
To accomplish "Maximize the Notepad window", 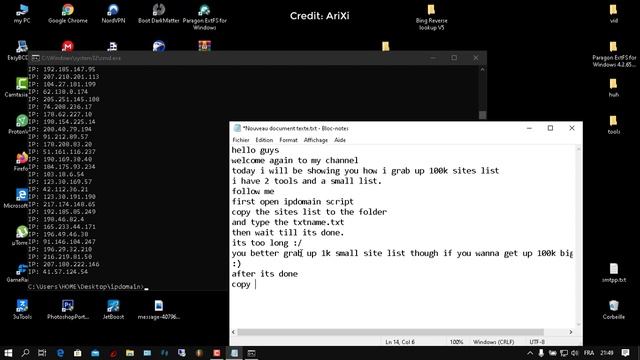I will [x=550, y=128].
